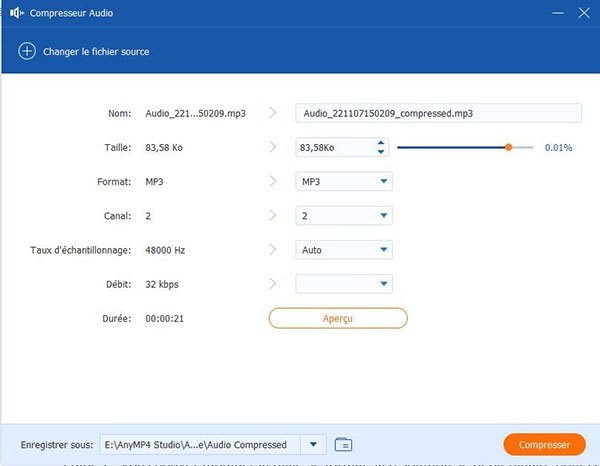Minimize the Compresseur Audio window
The height and width of the screenshot is (466, 600).
click(558, 13)
